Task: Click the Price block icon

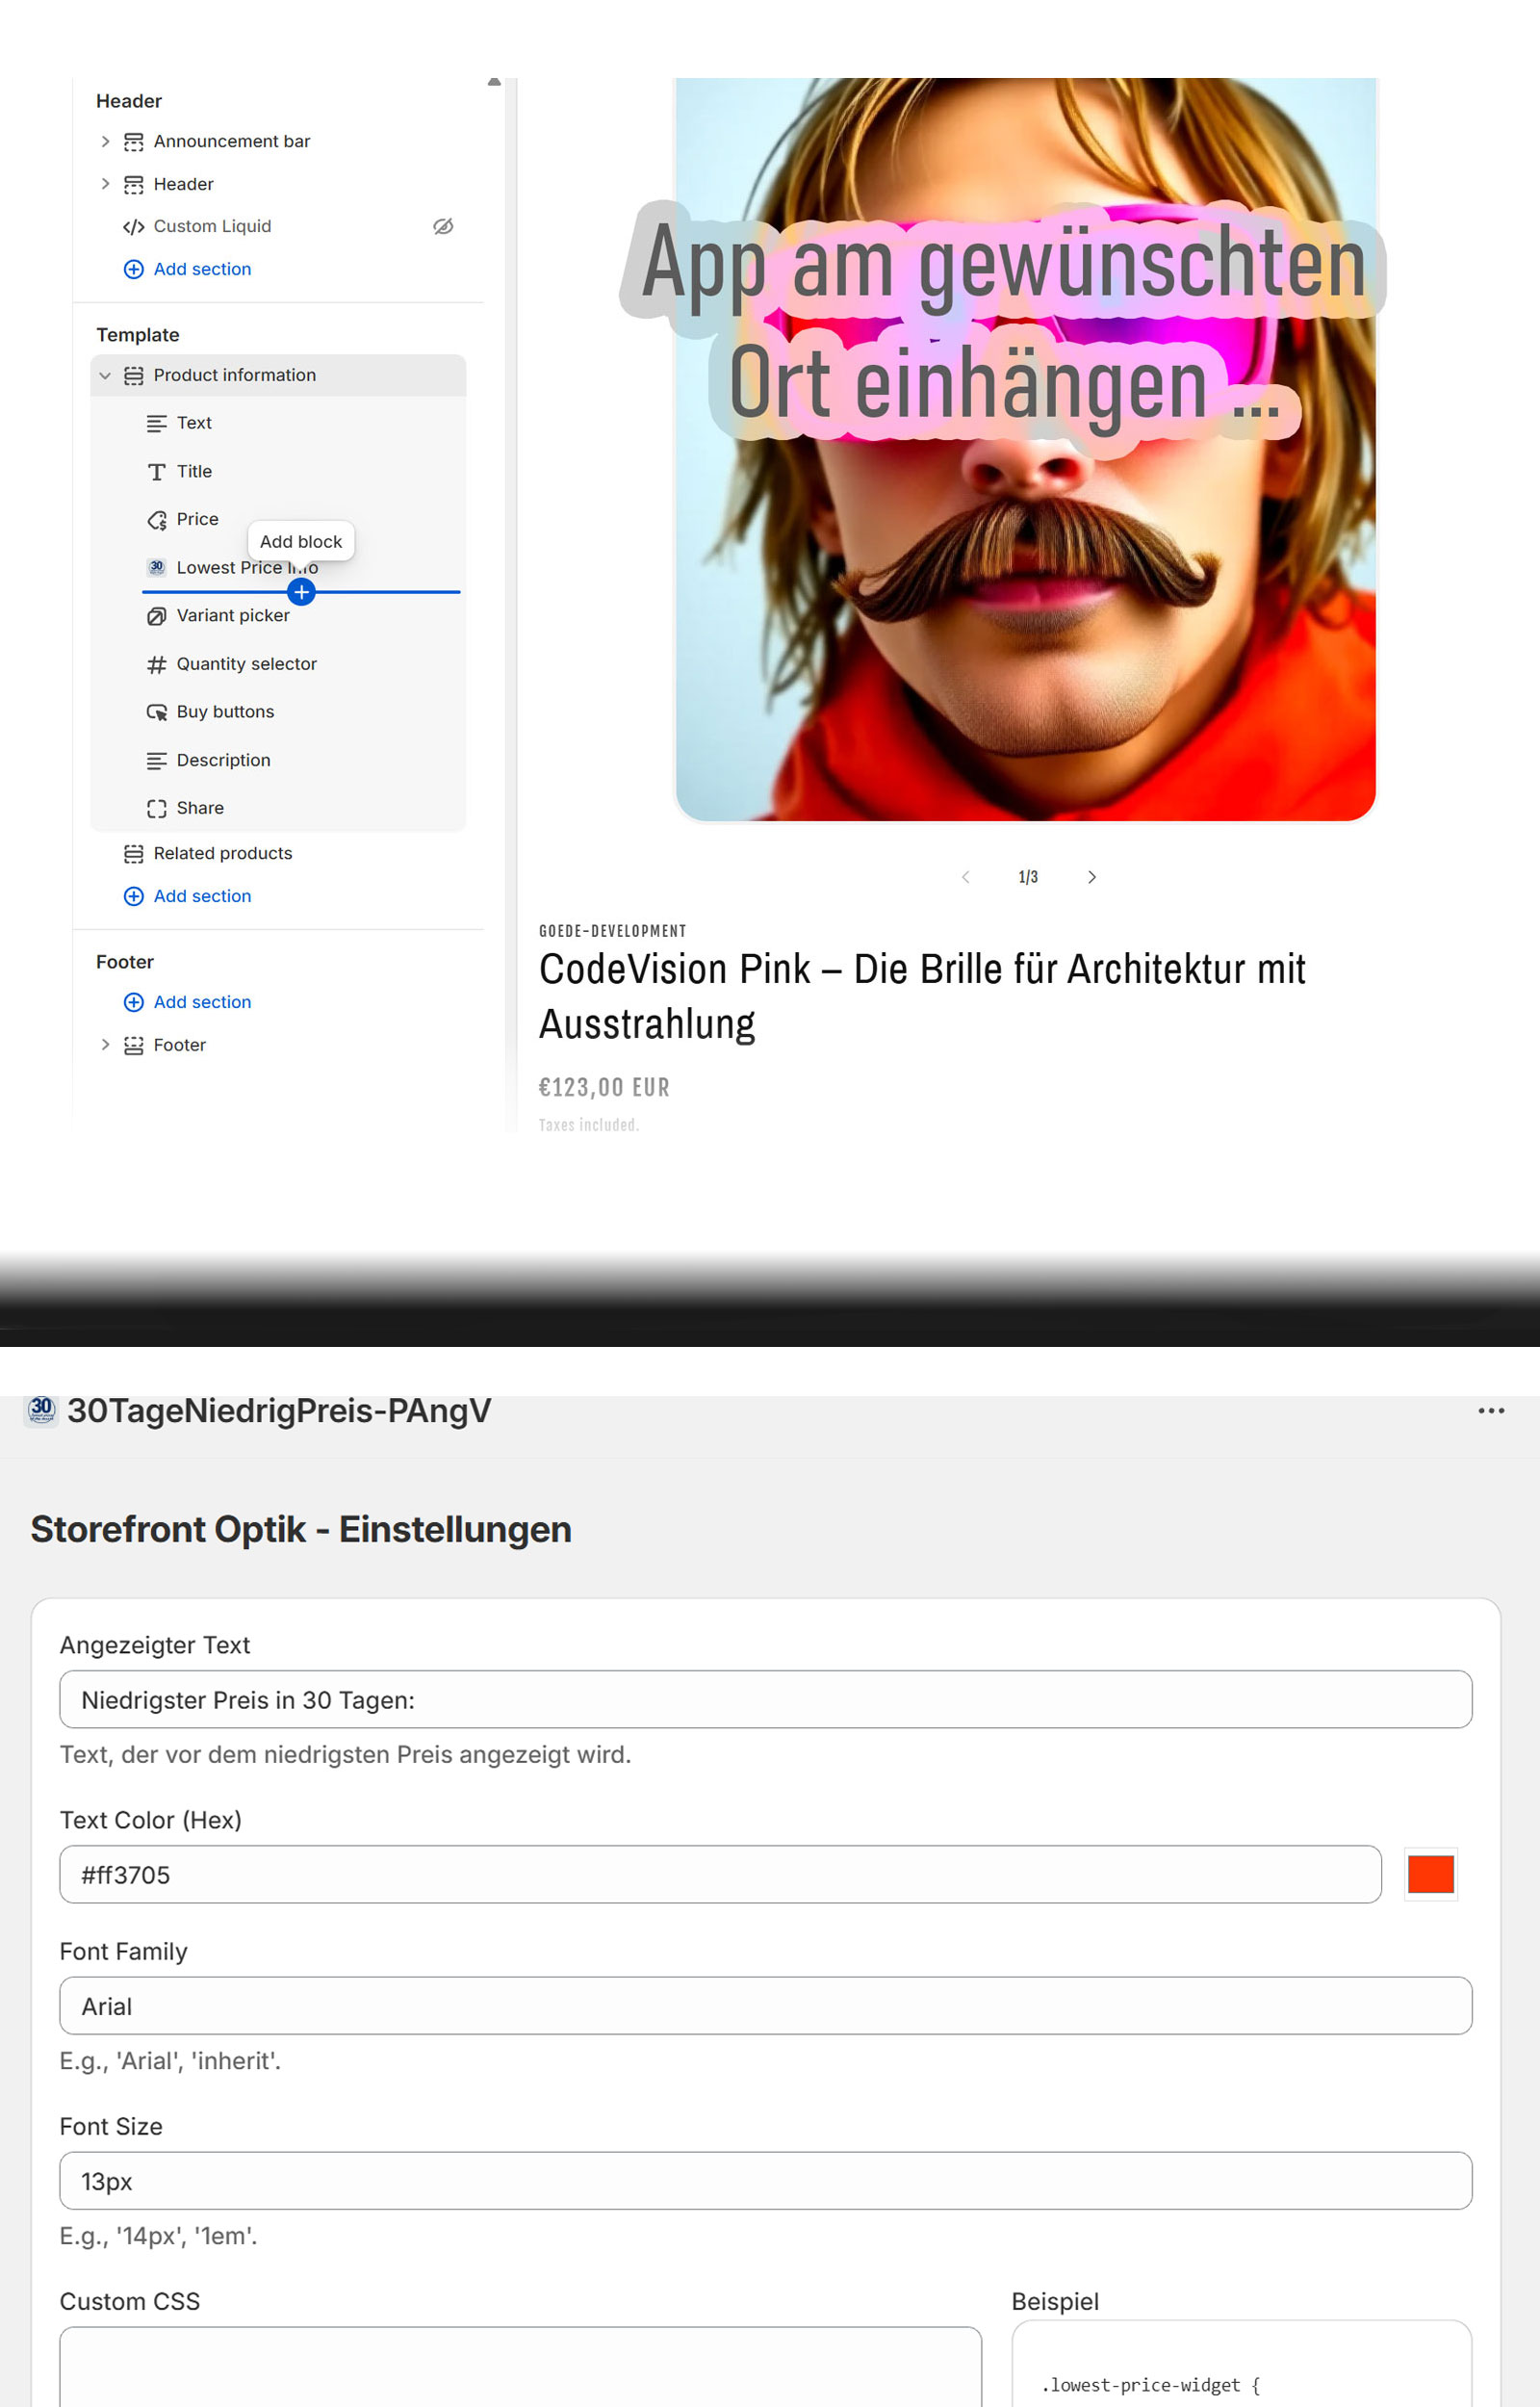Action: (157, 520)
